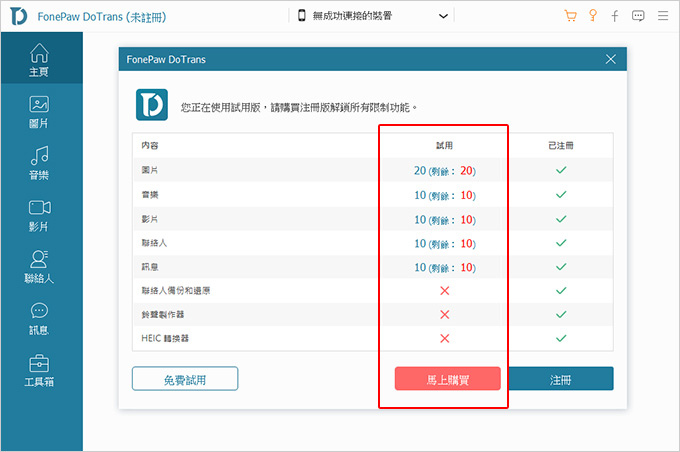Viewport: 680px width, 452px height.
Task: Click the DoTrans logo inside the dialog
Action: point(152,105)
